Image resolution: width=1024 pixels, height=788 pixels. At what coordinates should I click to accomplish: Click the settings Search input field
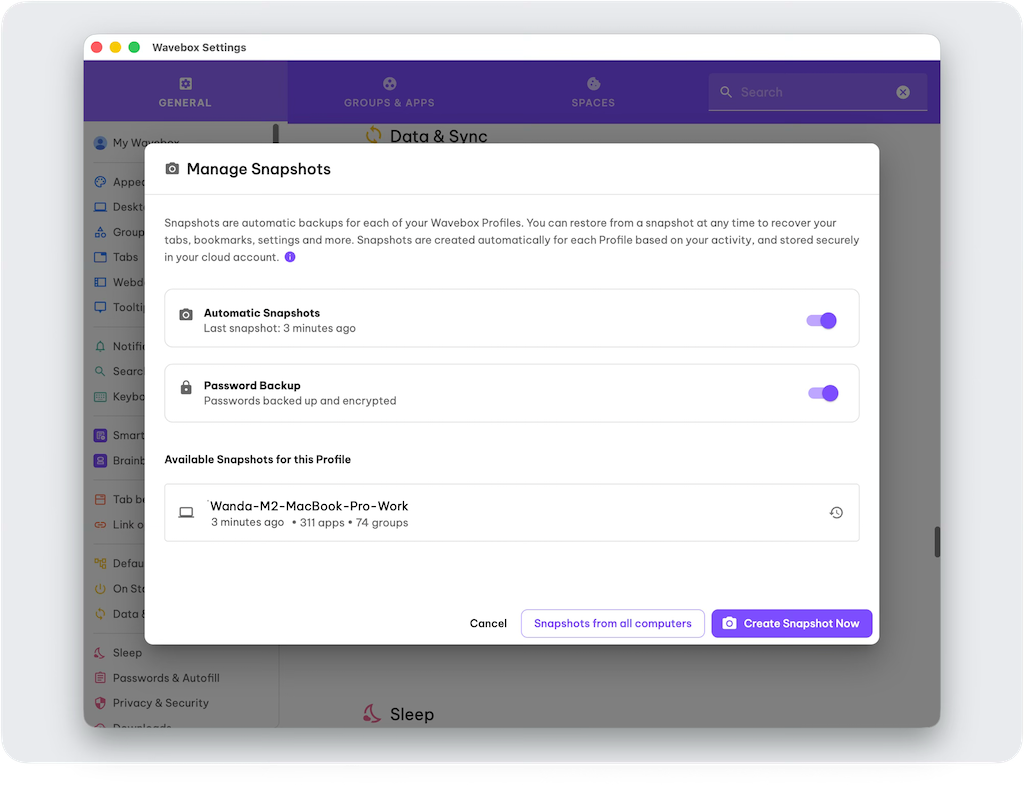point(812,92)
